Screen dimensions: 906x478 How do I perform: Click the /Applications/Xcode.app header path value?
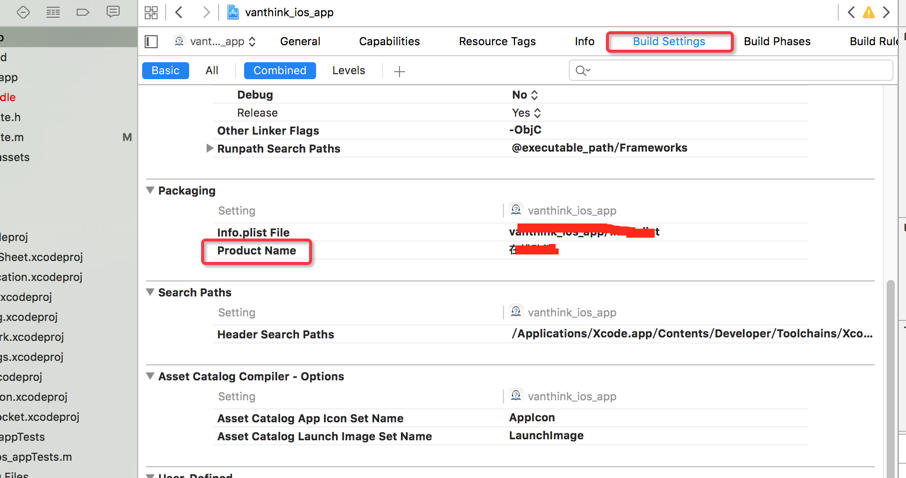pyautogui.click(x=692, y=334)
